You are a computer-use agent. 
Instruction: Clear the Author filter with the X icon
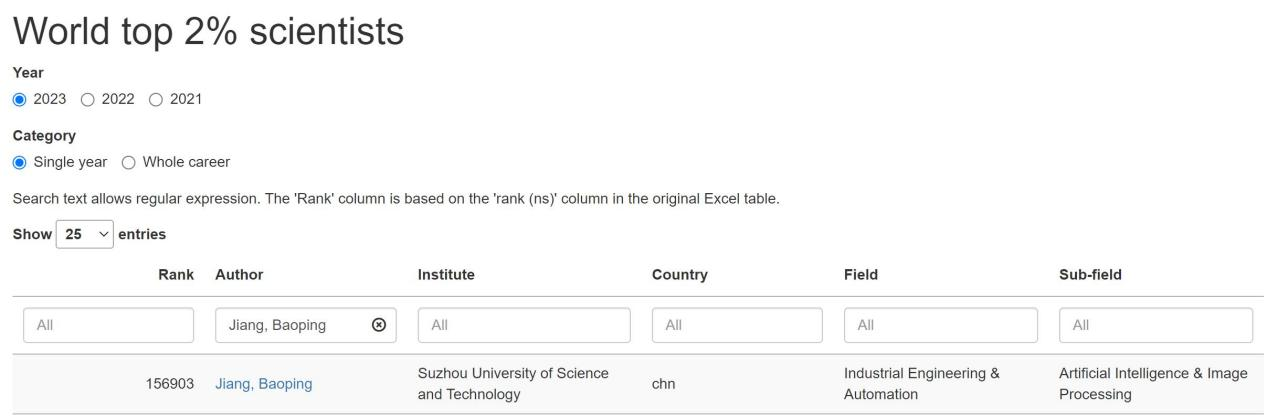[378, 325]
